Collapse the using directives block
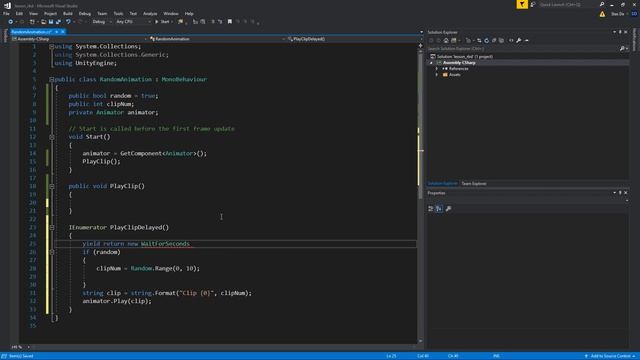640x360 pixels. (x=51, y=47)
